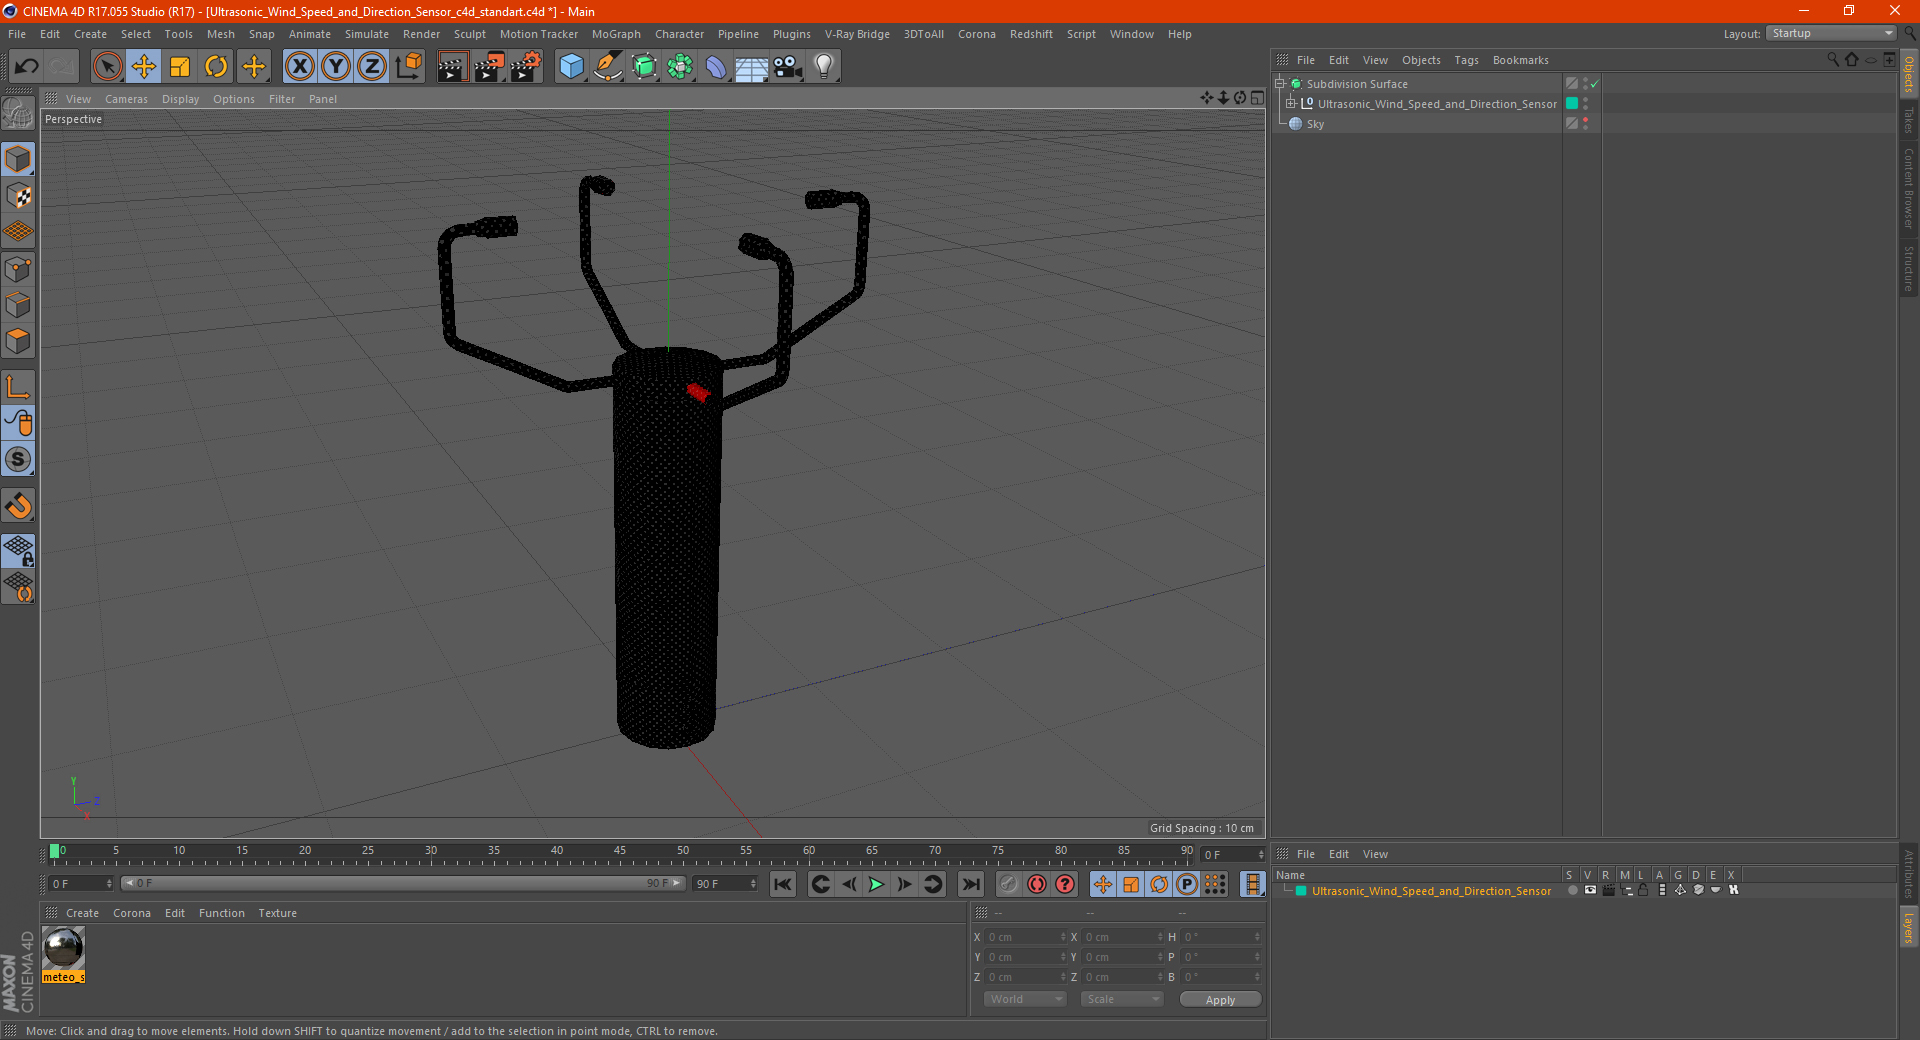Expand Ultrasonic_Wind_Speed_and_Direction_Sensor node
Image resolution: width=1920 pixels, height=1040 pixels.
[x=1291, y=104]
